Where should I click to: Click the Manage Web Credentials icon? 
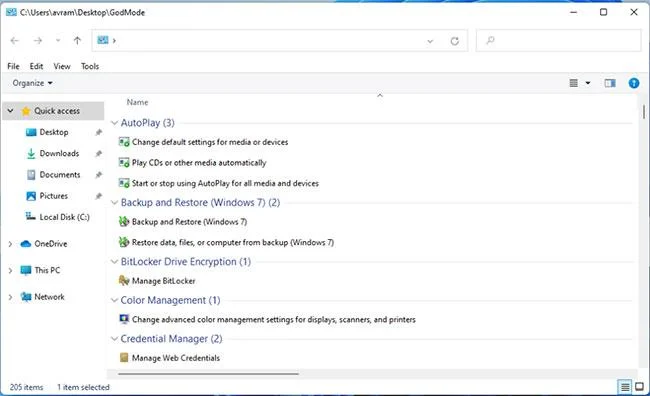pyautogui.click(x=124, y=357)
